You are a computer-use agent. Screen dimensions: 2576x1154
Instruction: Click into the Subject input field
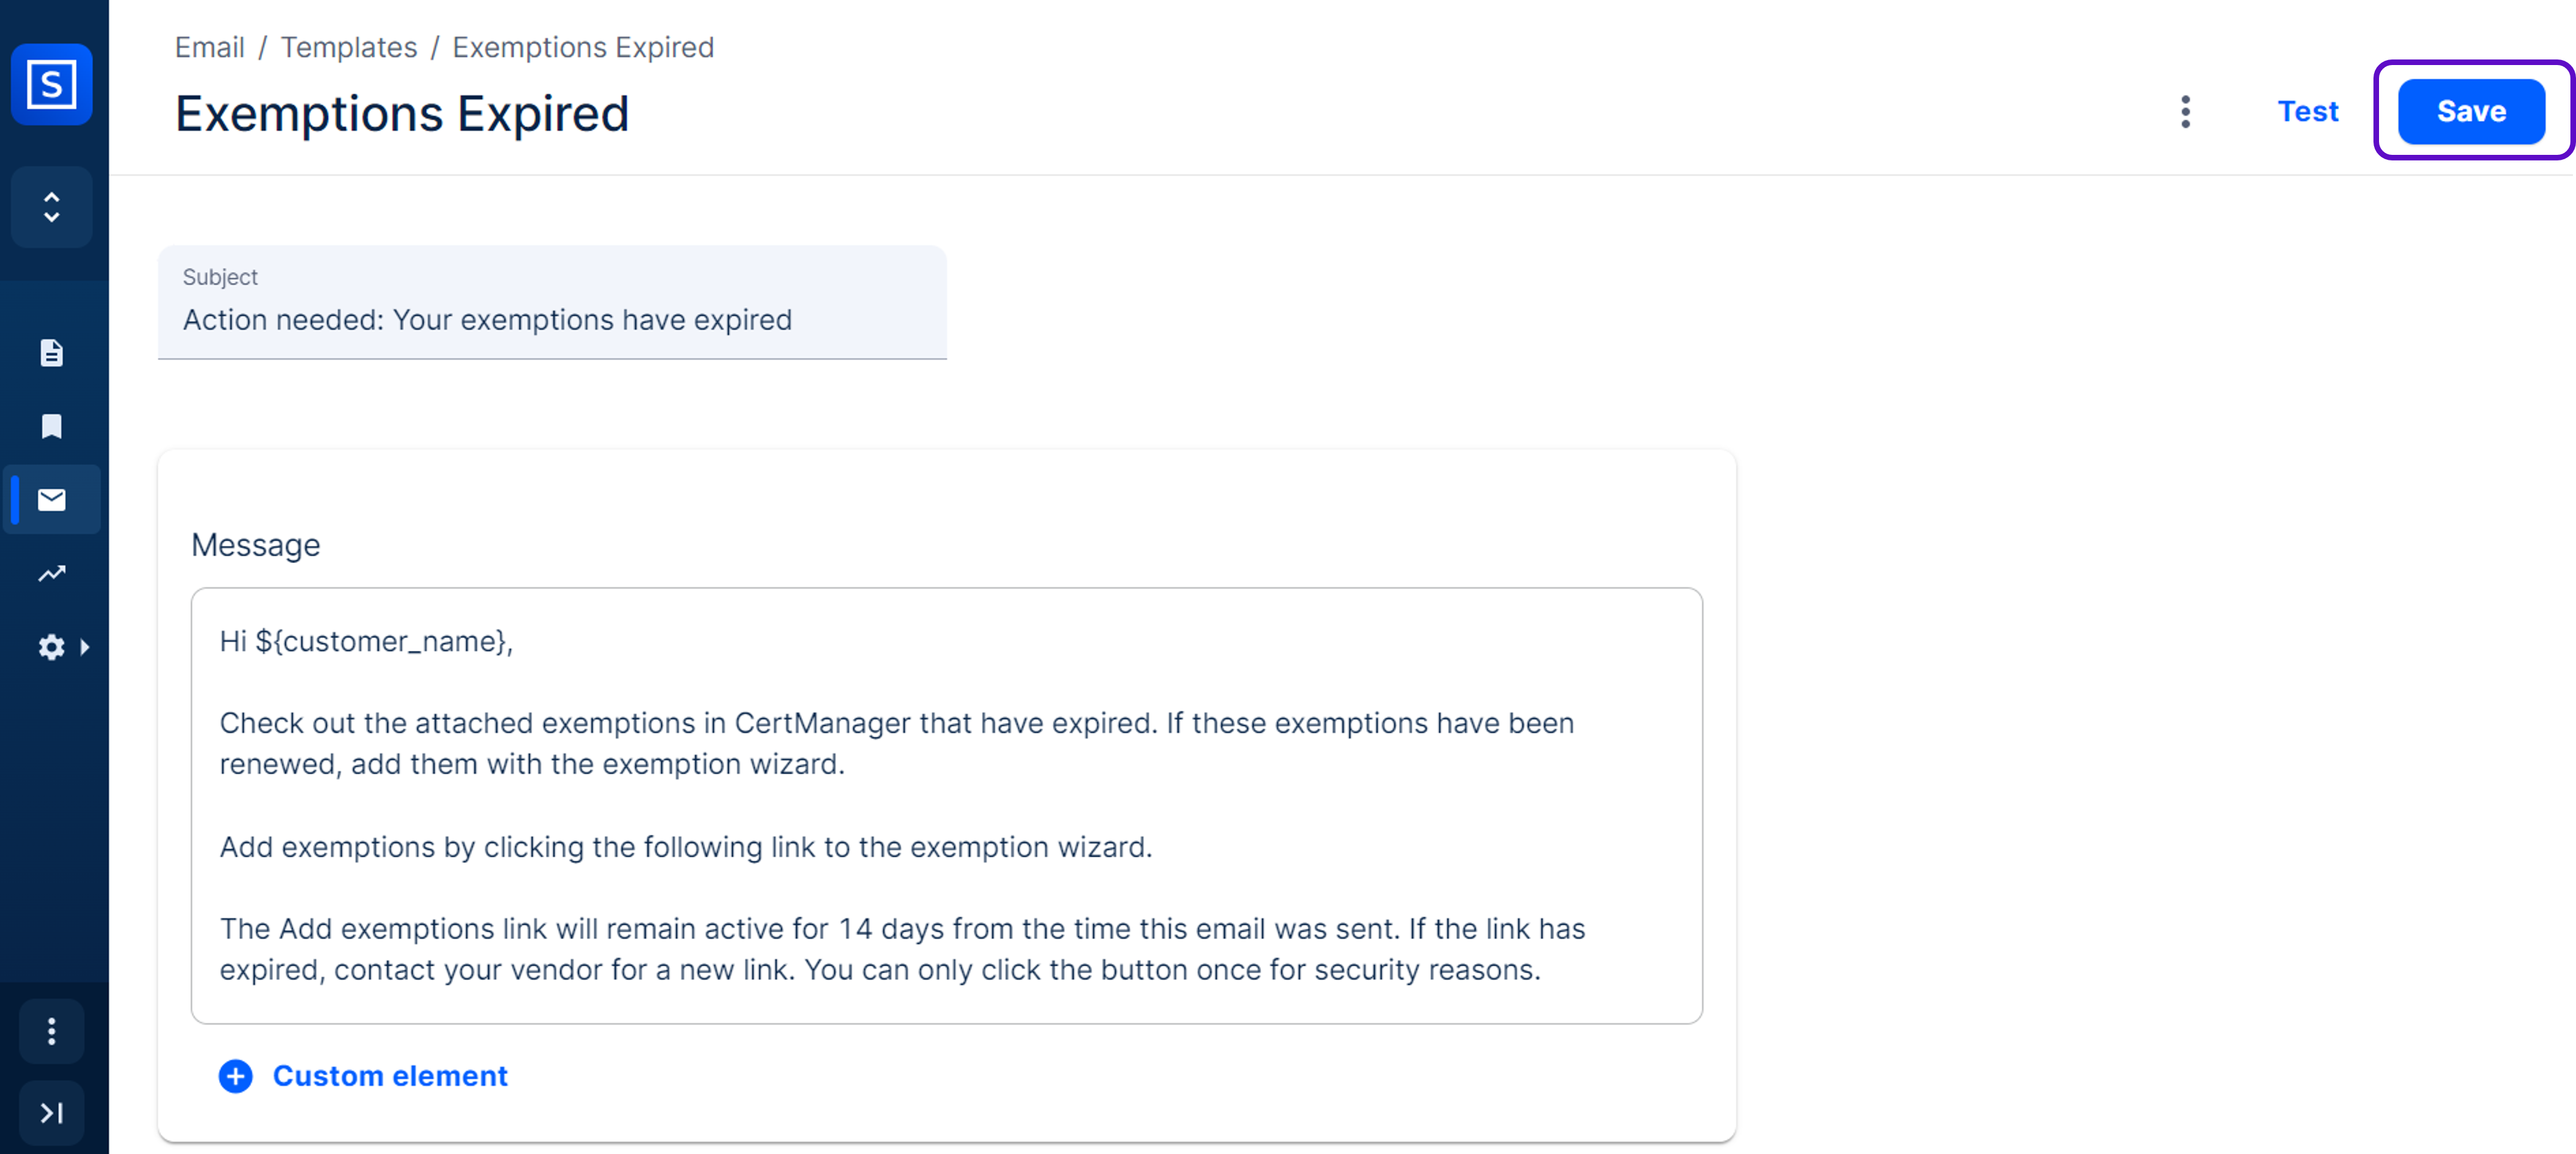point(552,320)
